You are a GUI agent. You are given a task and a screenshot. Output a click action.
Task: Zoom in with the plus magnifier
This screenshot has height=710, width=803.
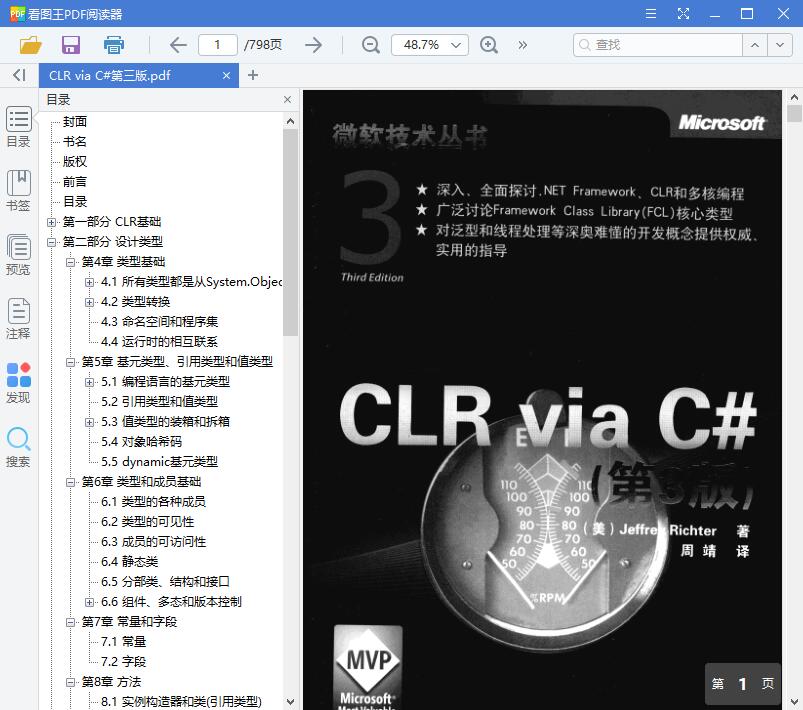489,45
